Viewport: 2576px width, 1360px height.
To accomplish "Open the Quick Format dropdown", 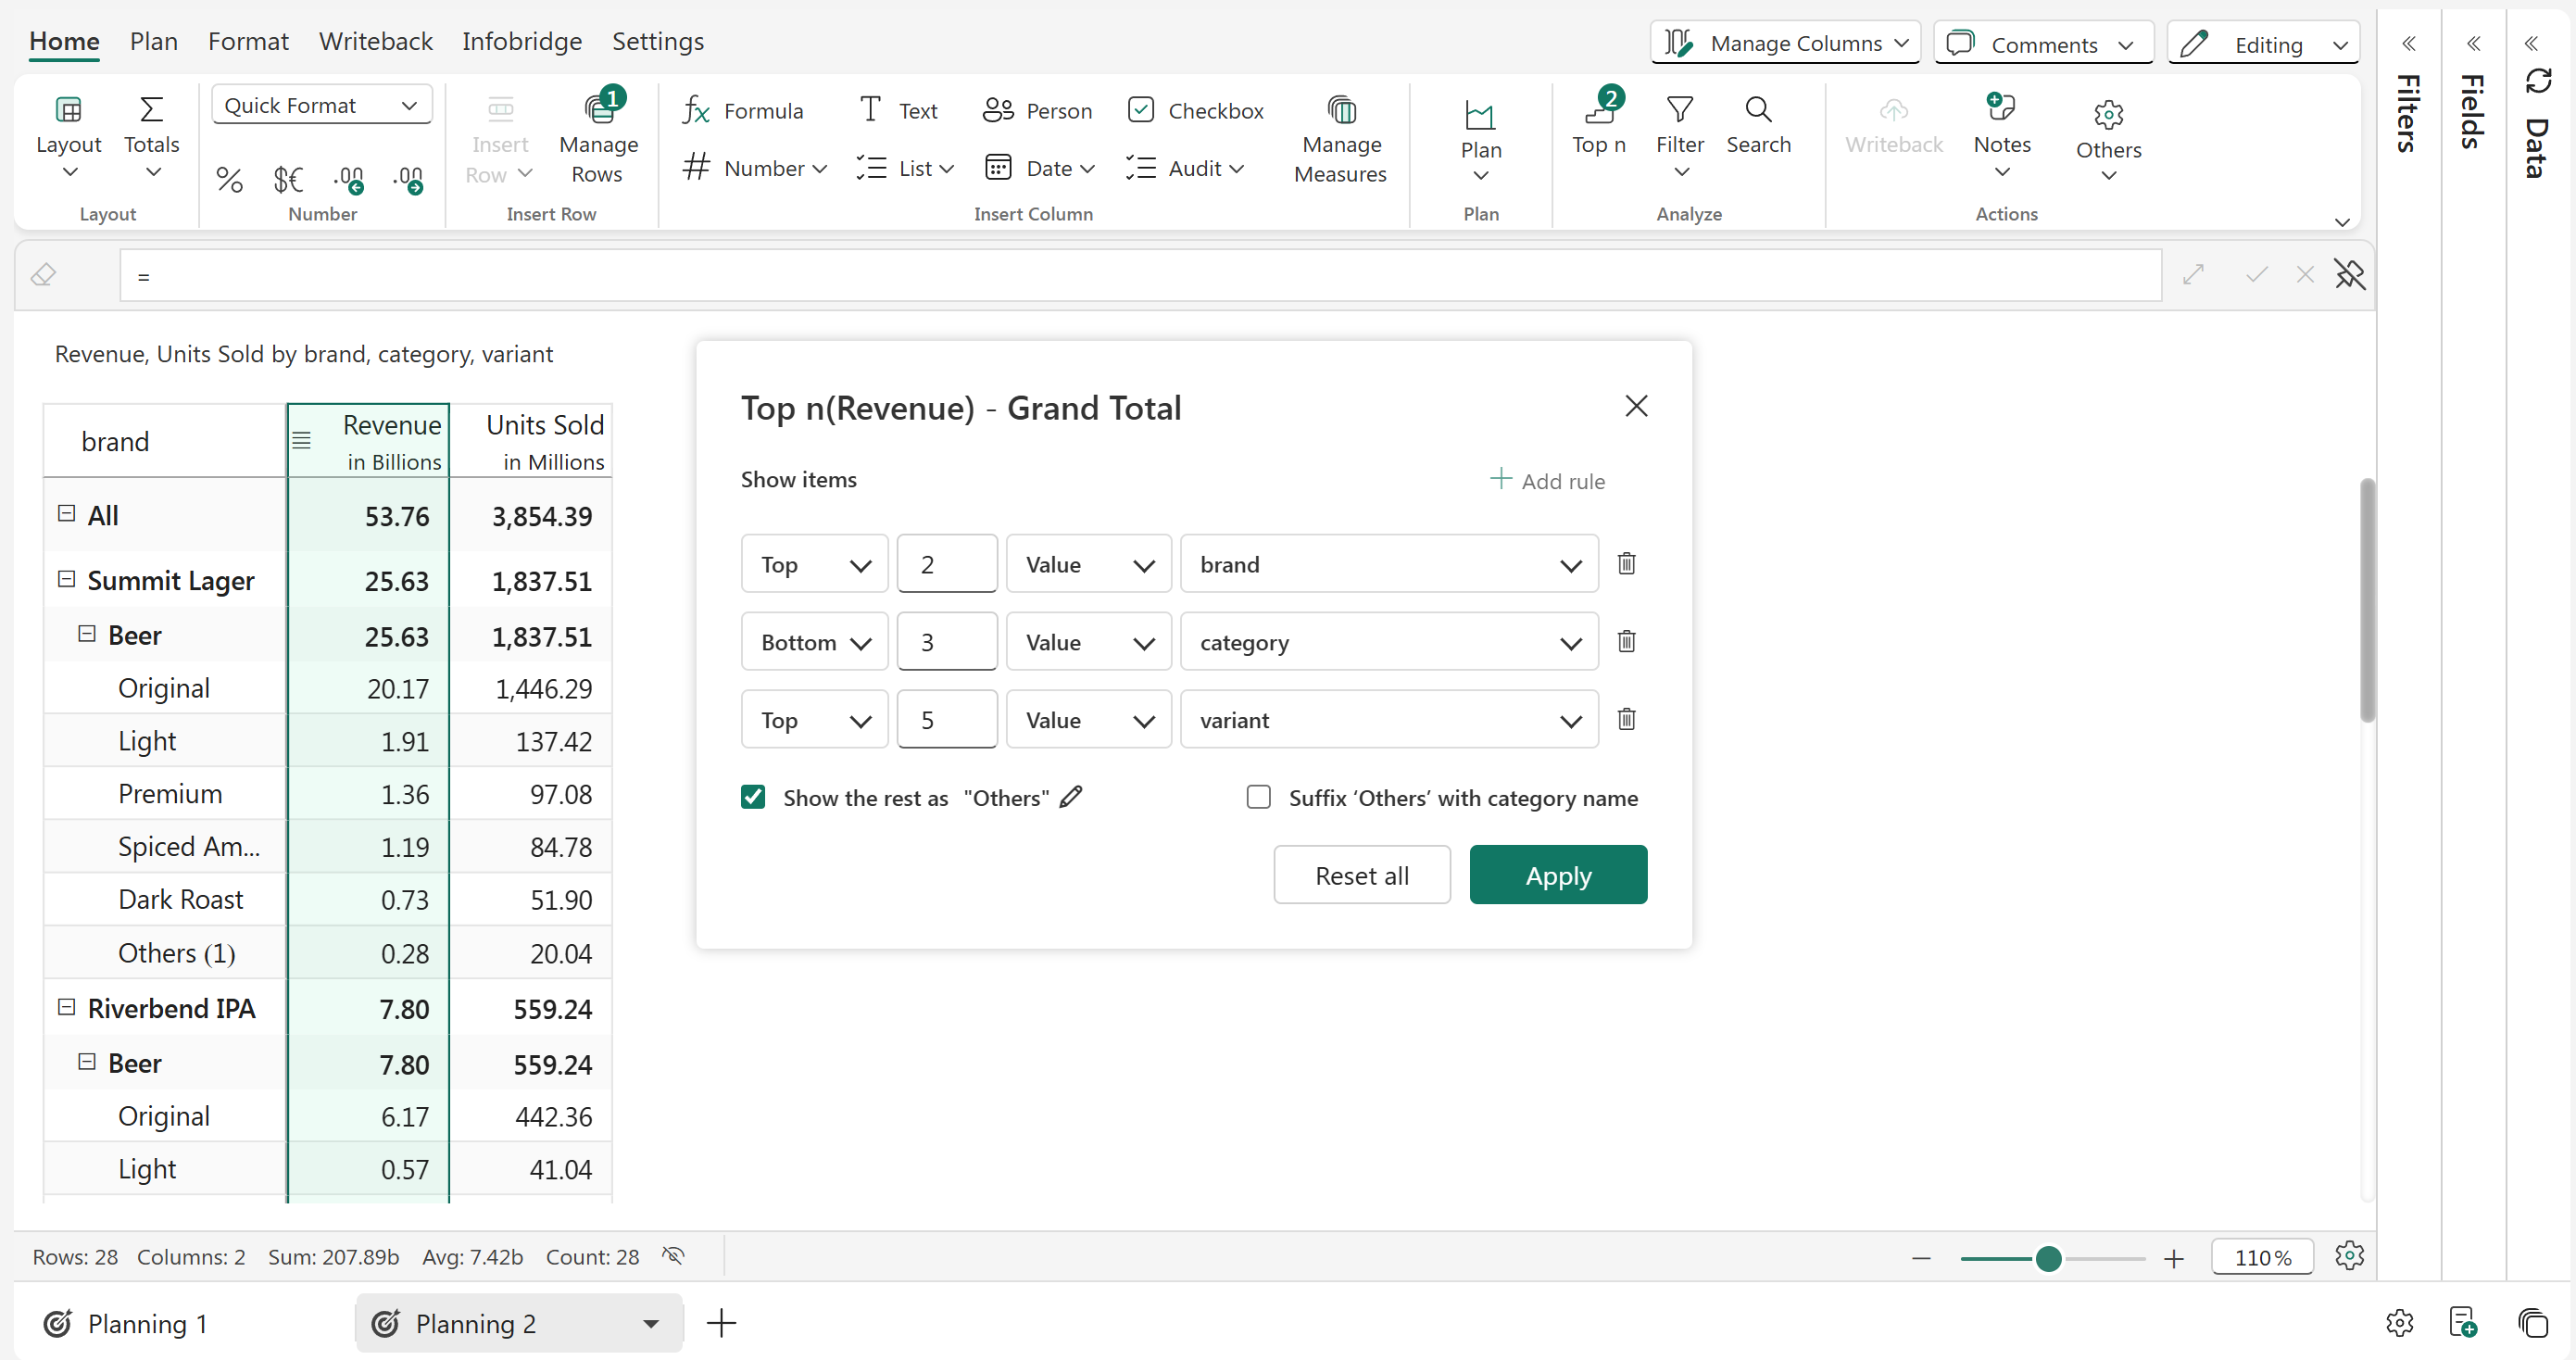I will 321,105.
